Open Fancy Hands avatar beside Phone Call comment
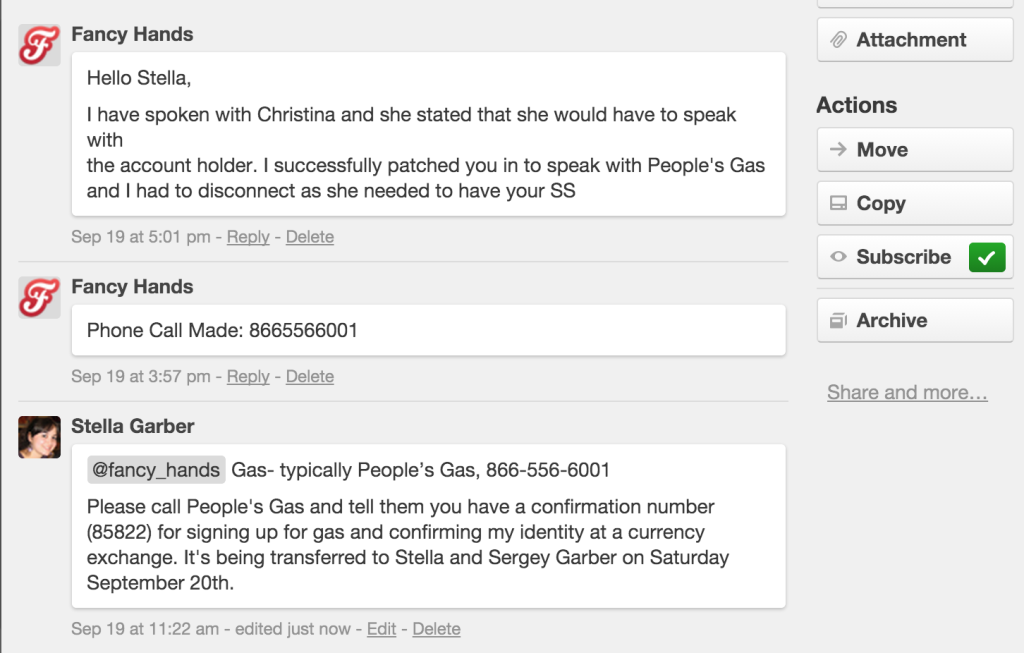 click(x=39, y=298)
